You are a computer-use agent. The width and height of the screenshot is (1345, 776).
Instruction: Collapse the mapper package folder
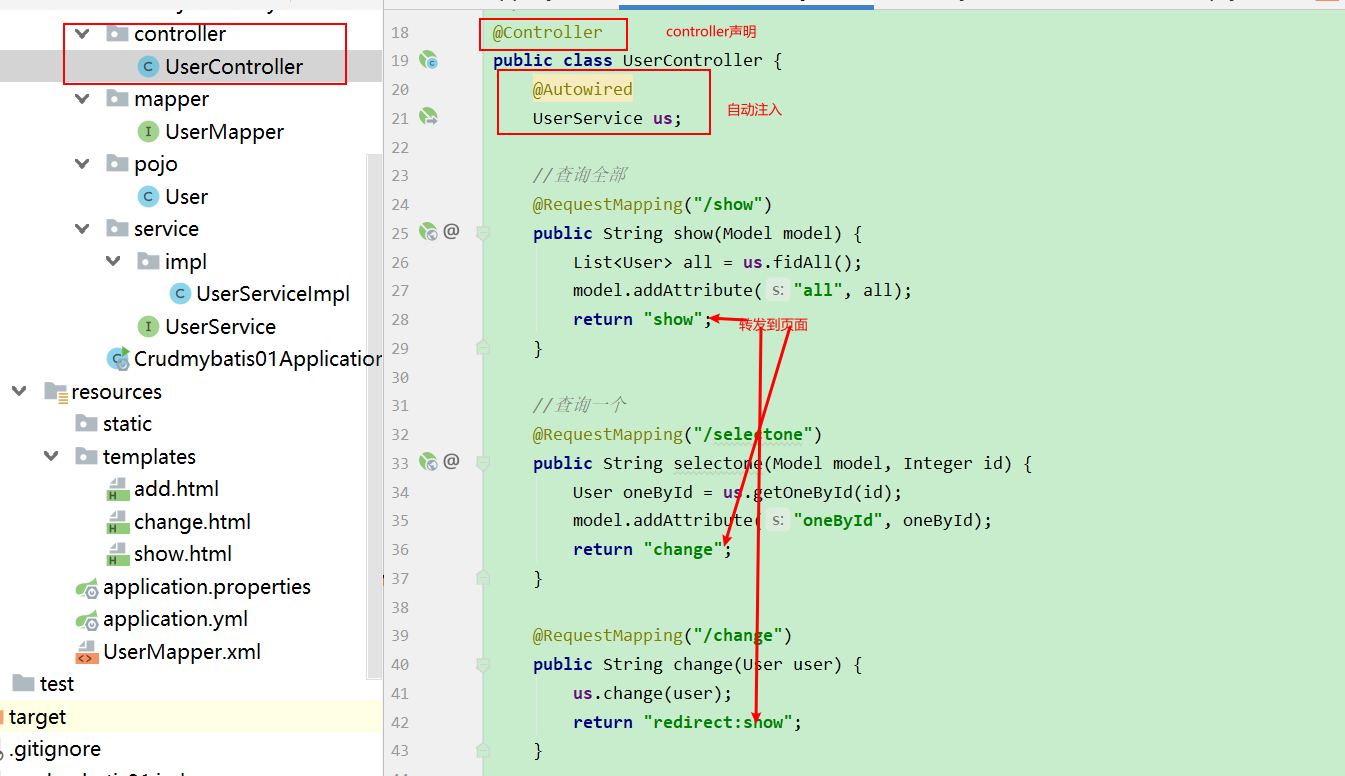tap(83, 99)
